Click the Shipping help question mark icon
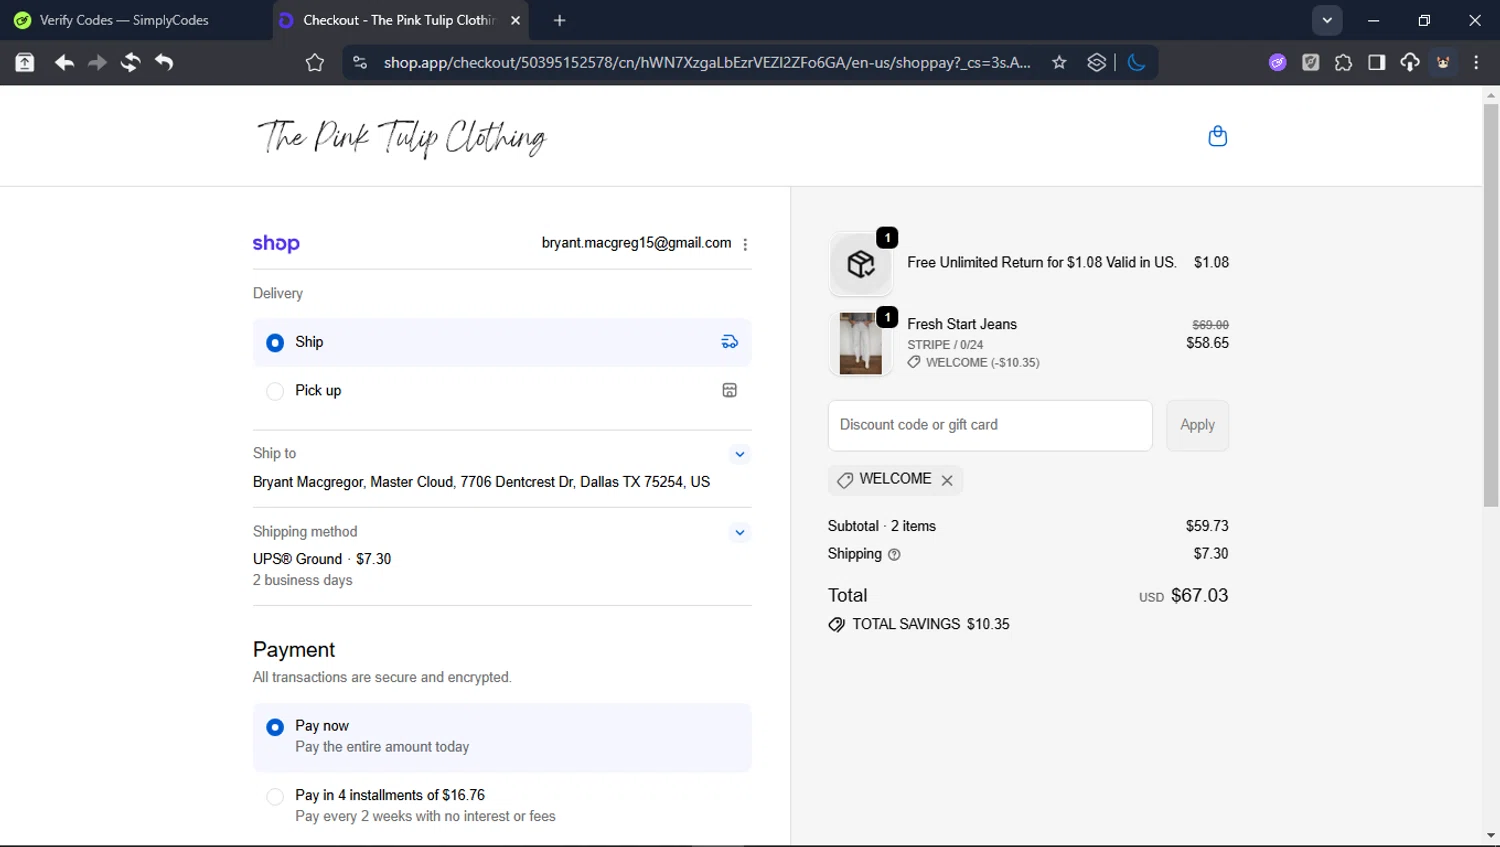This screenshot has width=1500, height=847. 894,554
